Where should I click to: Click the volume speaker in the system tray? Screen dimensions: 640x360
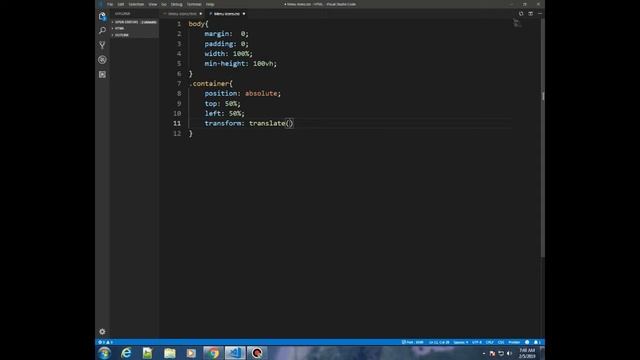coord(509,353)
